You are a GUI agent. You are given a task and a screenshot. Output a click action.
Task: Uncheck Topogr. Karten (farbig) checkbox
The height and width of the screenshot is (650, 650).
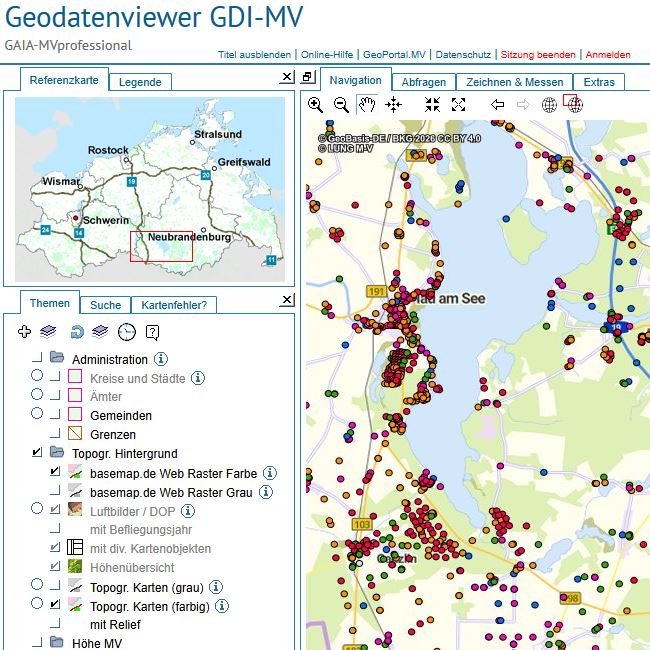(x=55, y=604)
